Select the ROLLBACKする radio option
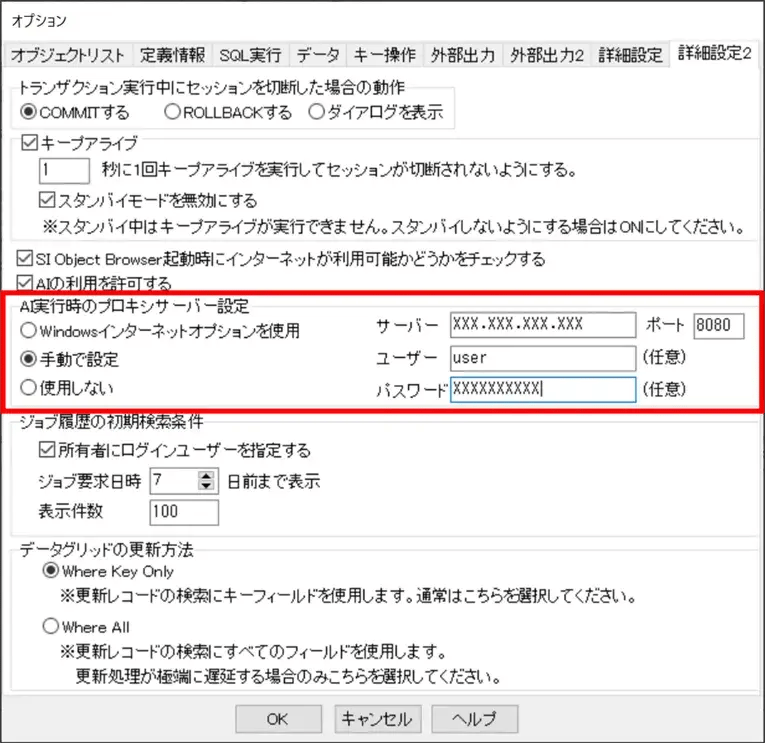 (174, 113)
